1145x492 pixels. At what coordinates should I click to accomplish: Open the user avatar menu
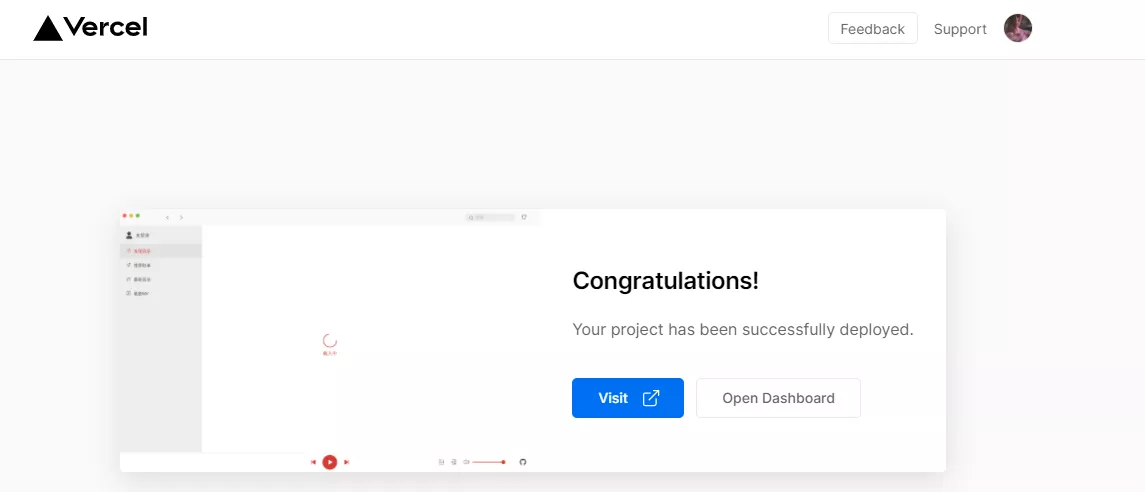[1017, 28]
